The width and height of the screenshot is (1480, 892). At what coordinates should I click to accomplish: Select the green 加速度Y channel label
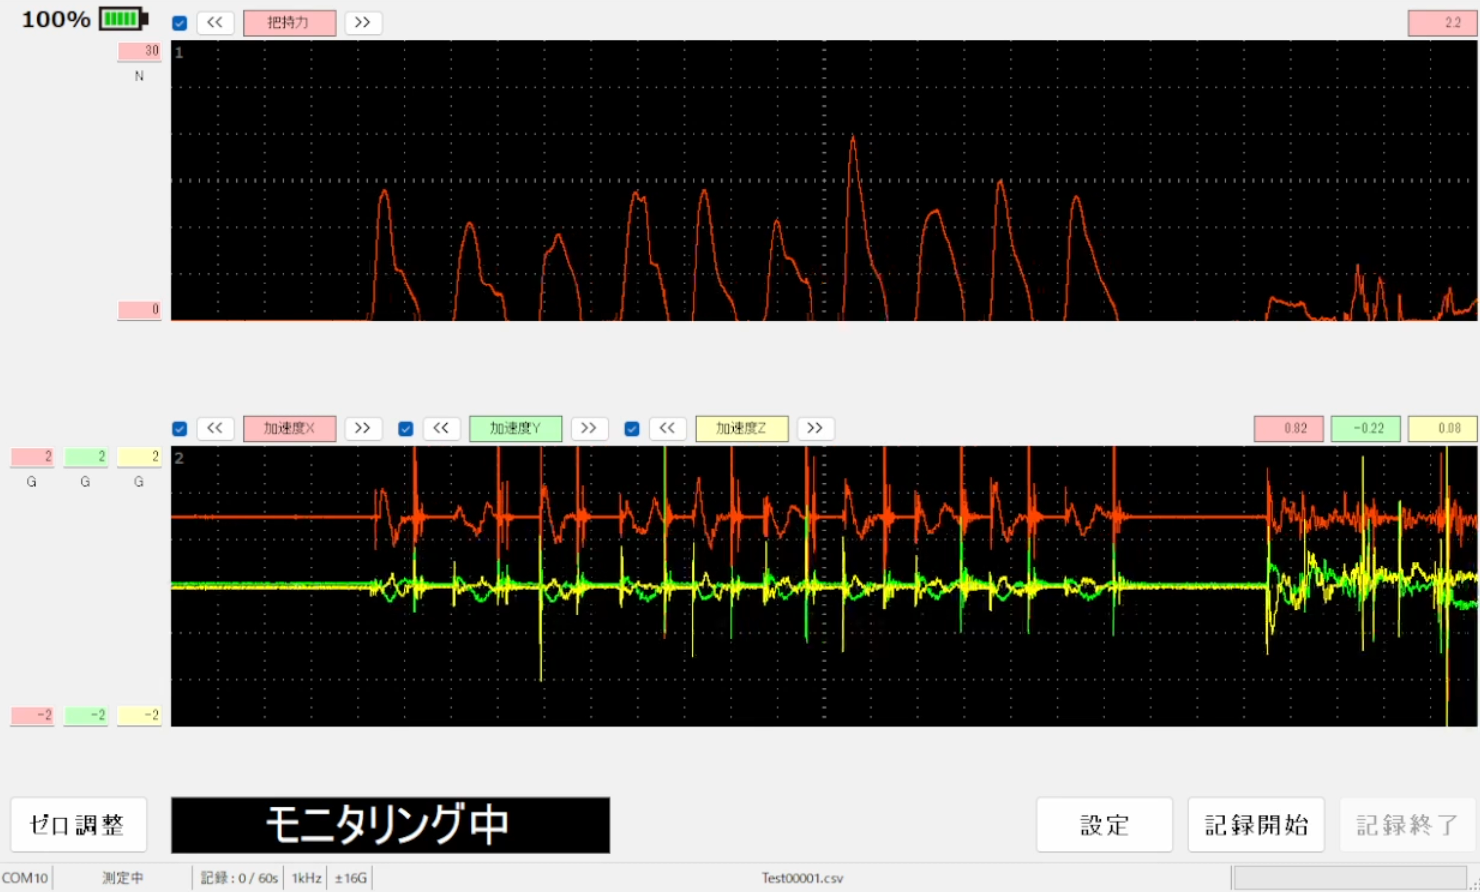coord(515,428)
